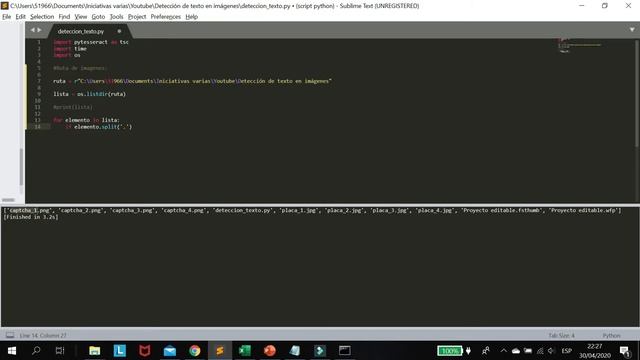Click the sidebar vertical scrollbar handle
Screen dimensions: 640x360
21,167
